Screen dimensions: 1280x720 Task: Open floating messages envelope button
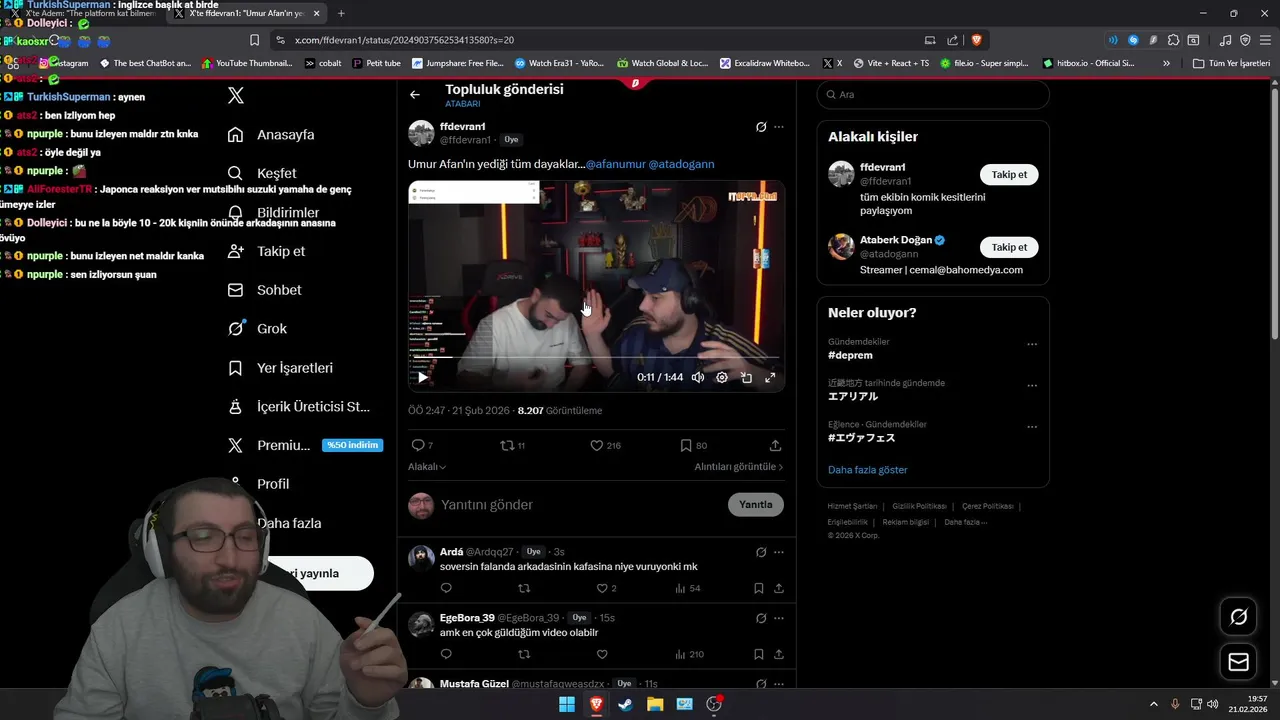tap(1238, 662)
